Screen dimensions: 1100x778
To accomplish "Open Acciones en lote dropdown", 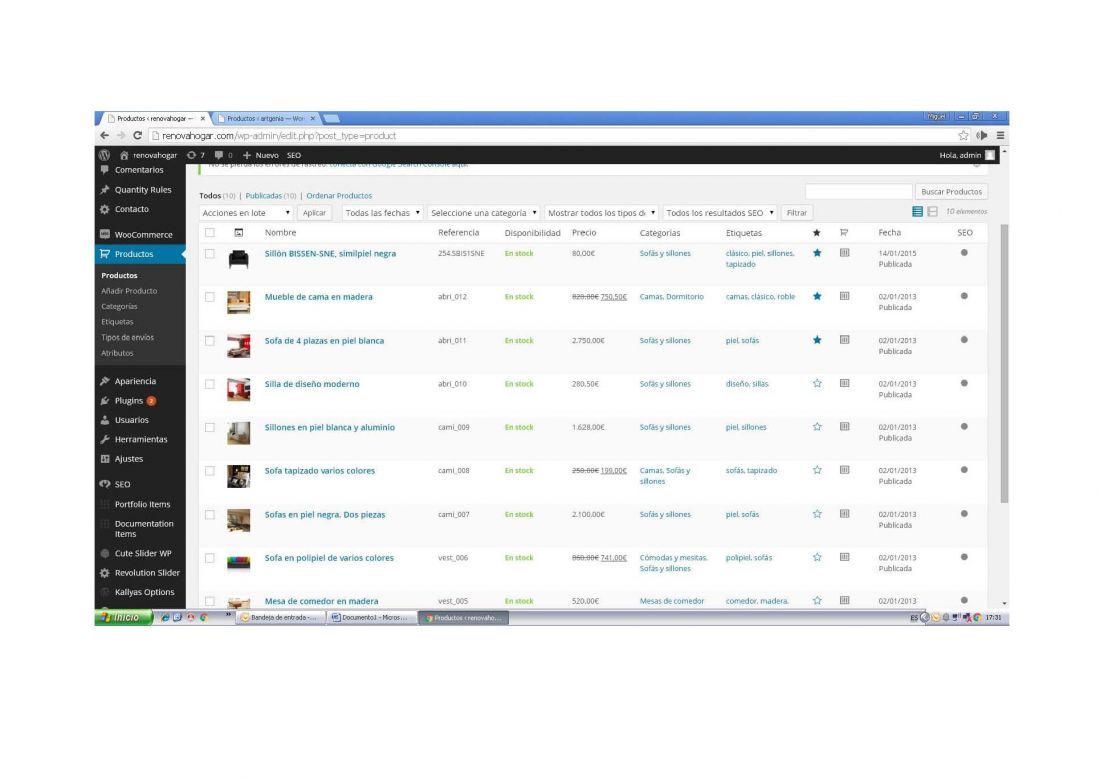I will [246, 213].
